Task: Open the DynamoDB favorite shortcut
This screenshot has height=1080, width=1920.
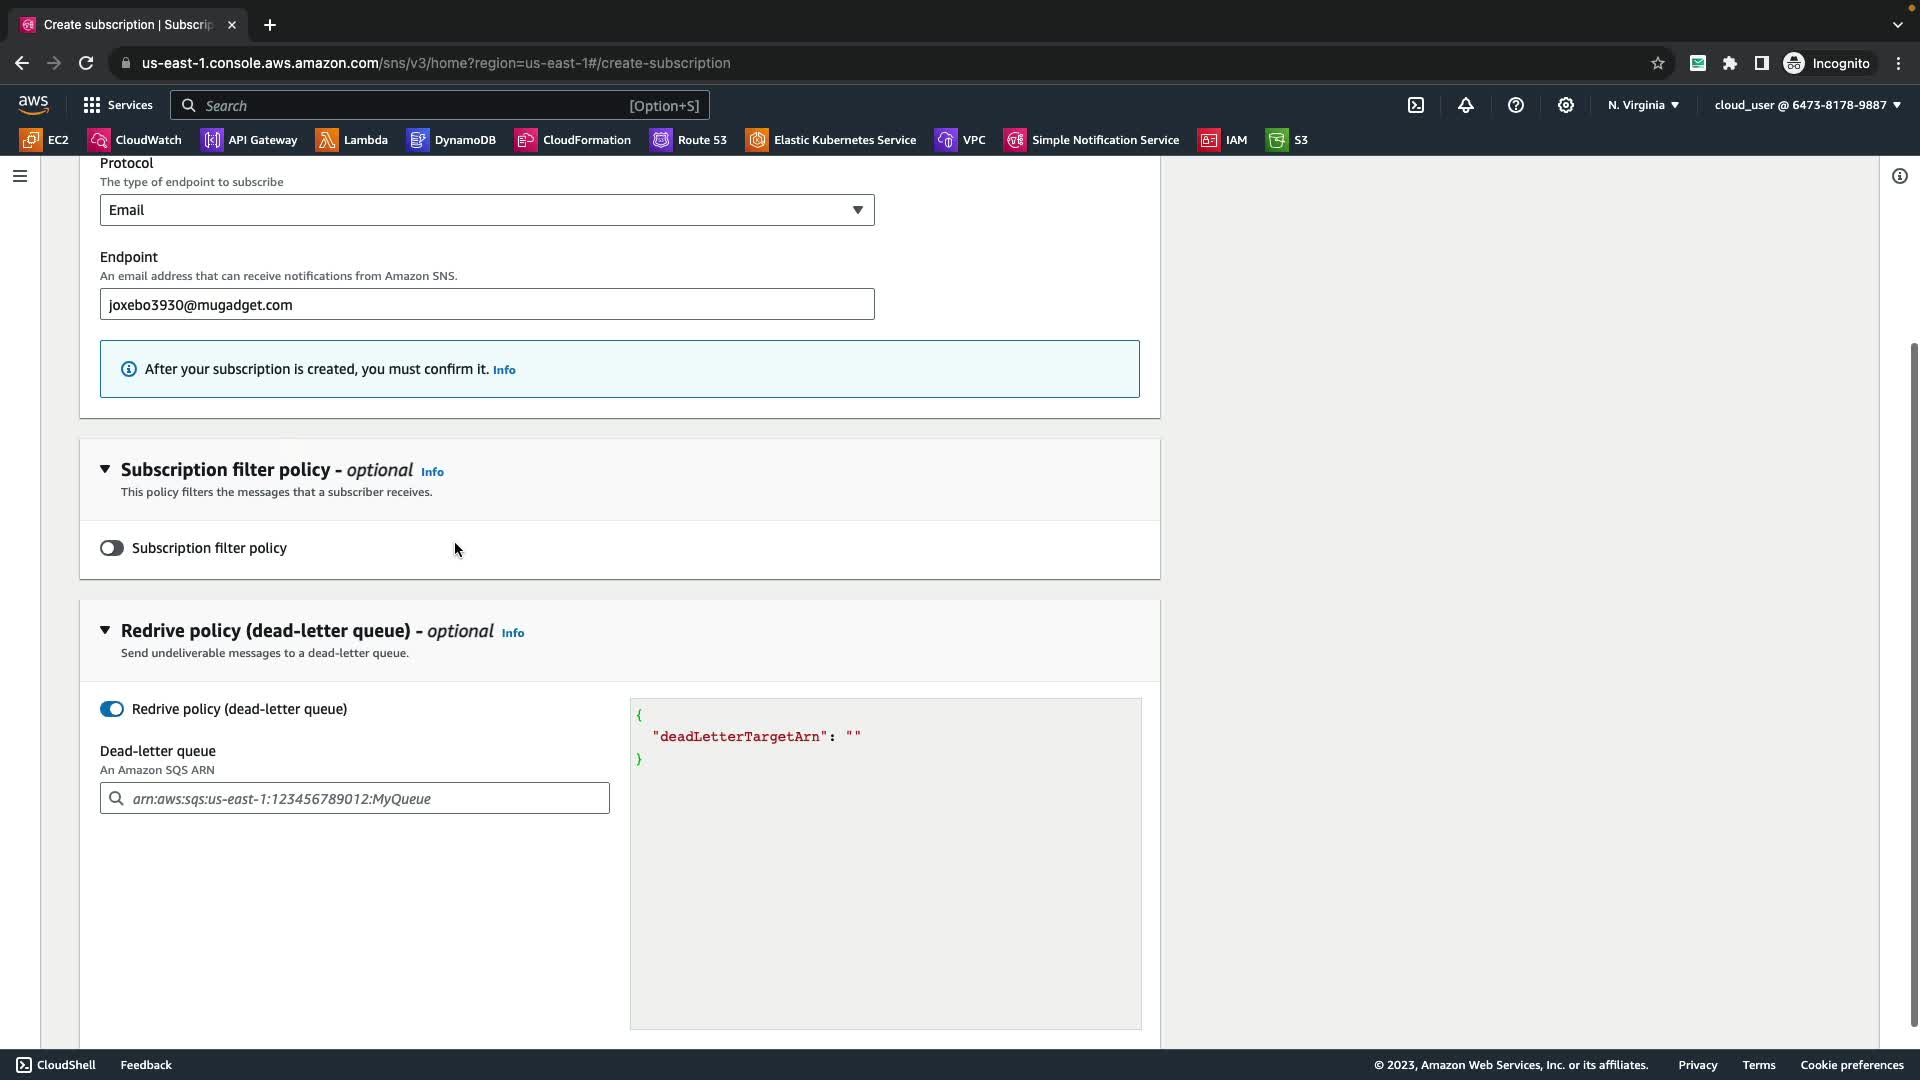Action: point(452,140)
